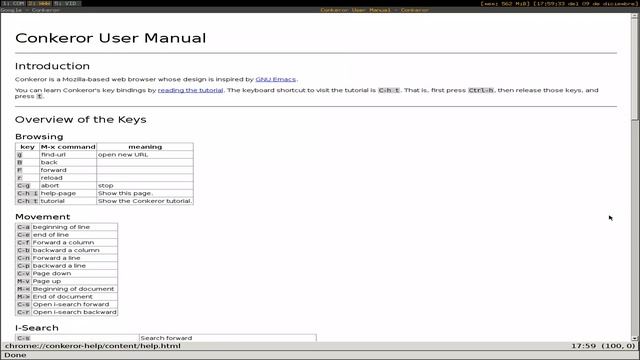640x360 pixels.
Task: Click the I-Search section heading
Action: click(37, 327)
